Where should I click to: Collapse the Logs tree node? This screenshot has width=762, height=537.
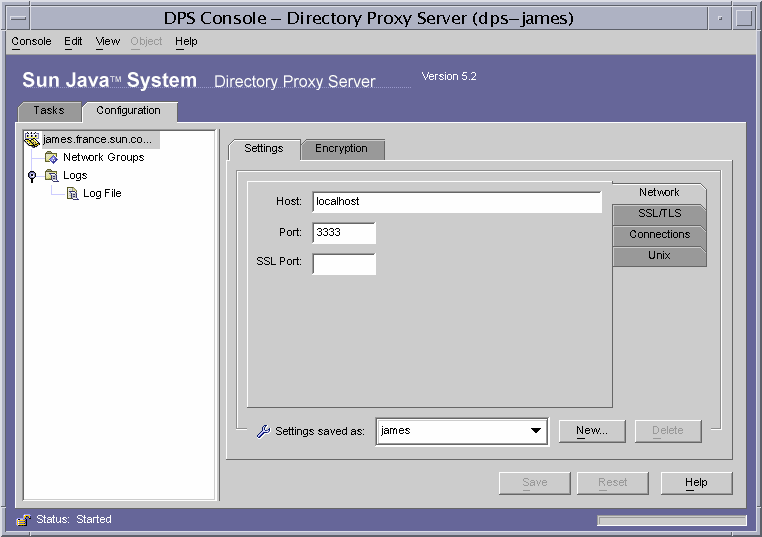pyautogui.click(x=32, y=175)
